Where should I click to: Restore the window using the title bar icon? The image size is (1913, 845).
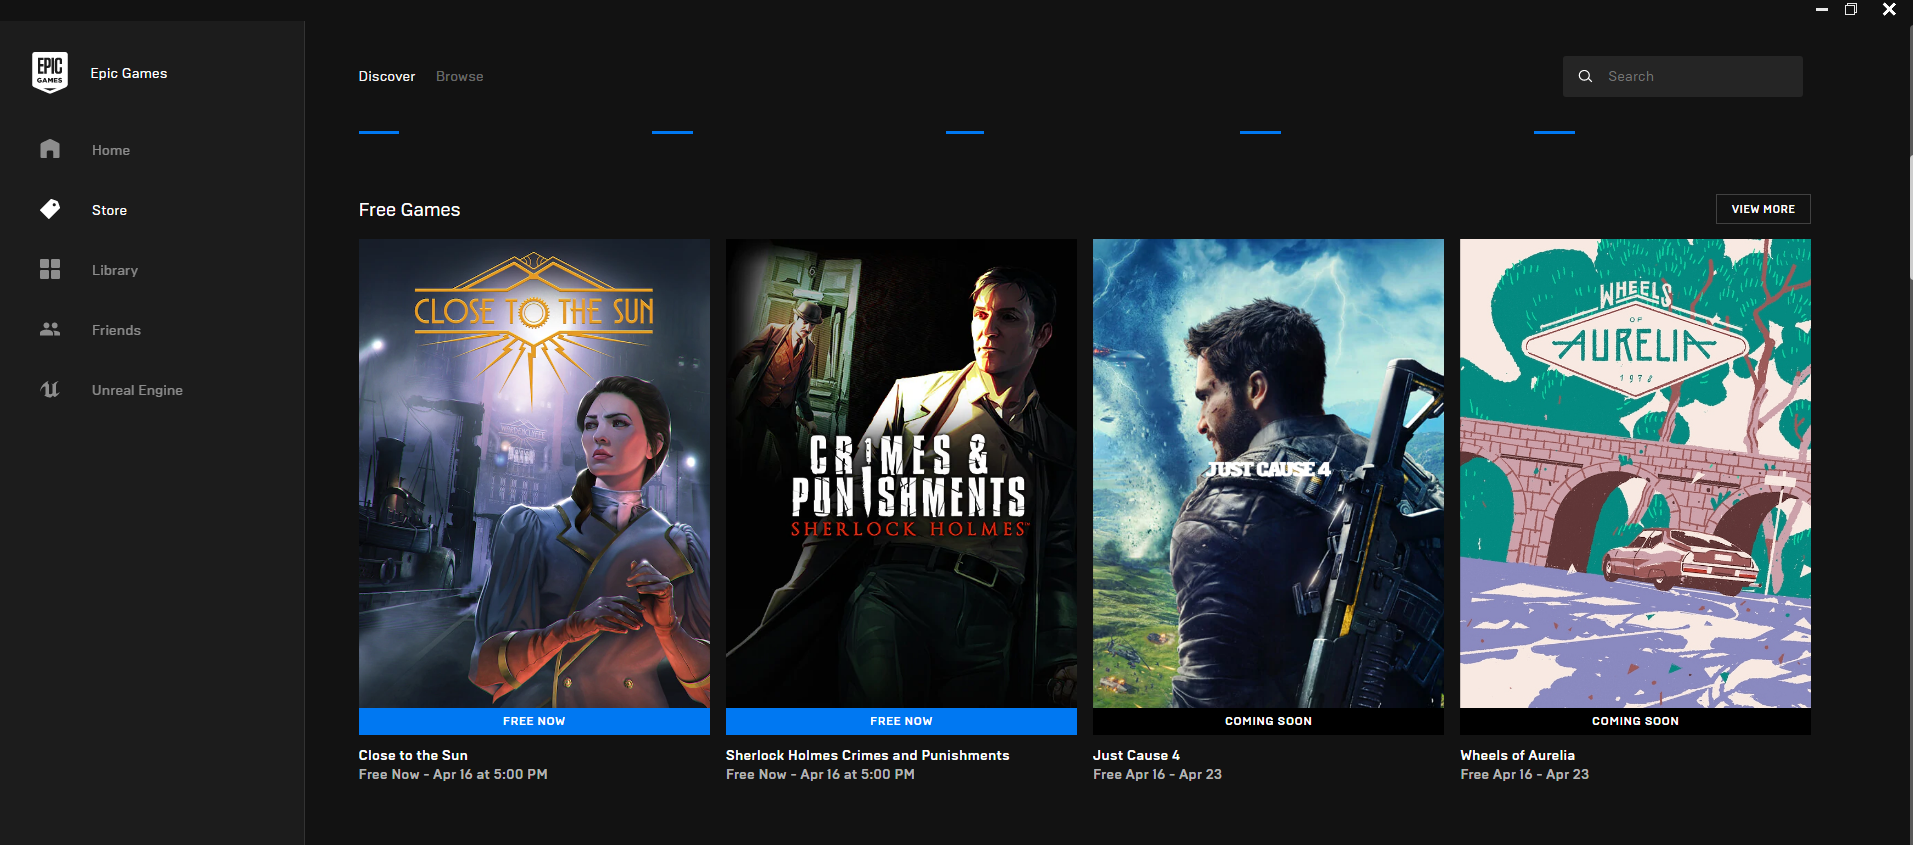click(x=1851, y=10)
